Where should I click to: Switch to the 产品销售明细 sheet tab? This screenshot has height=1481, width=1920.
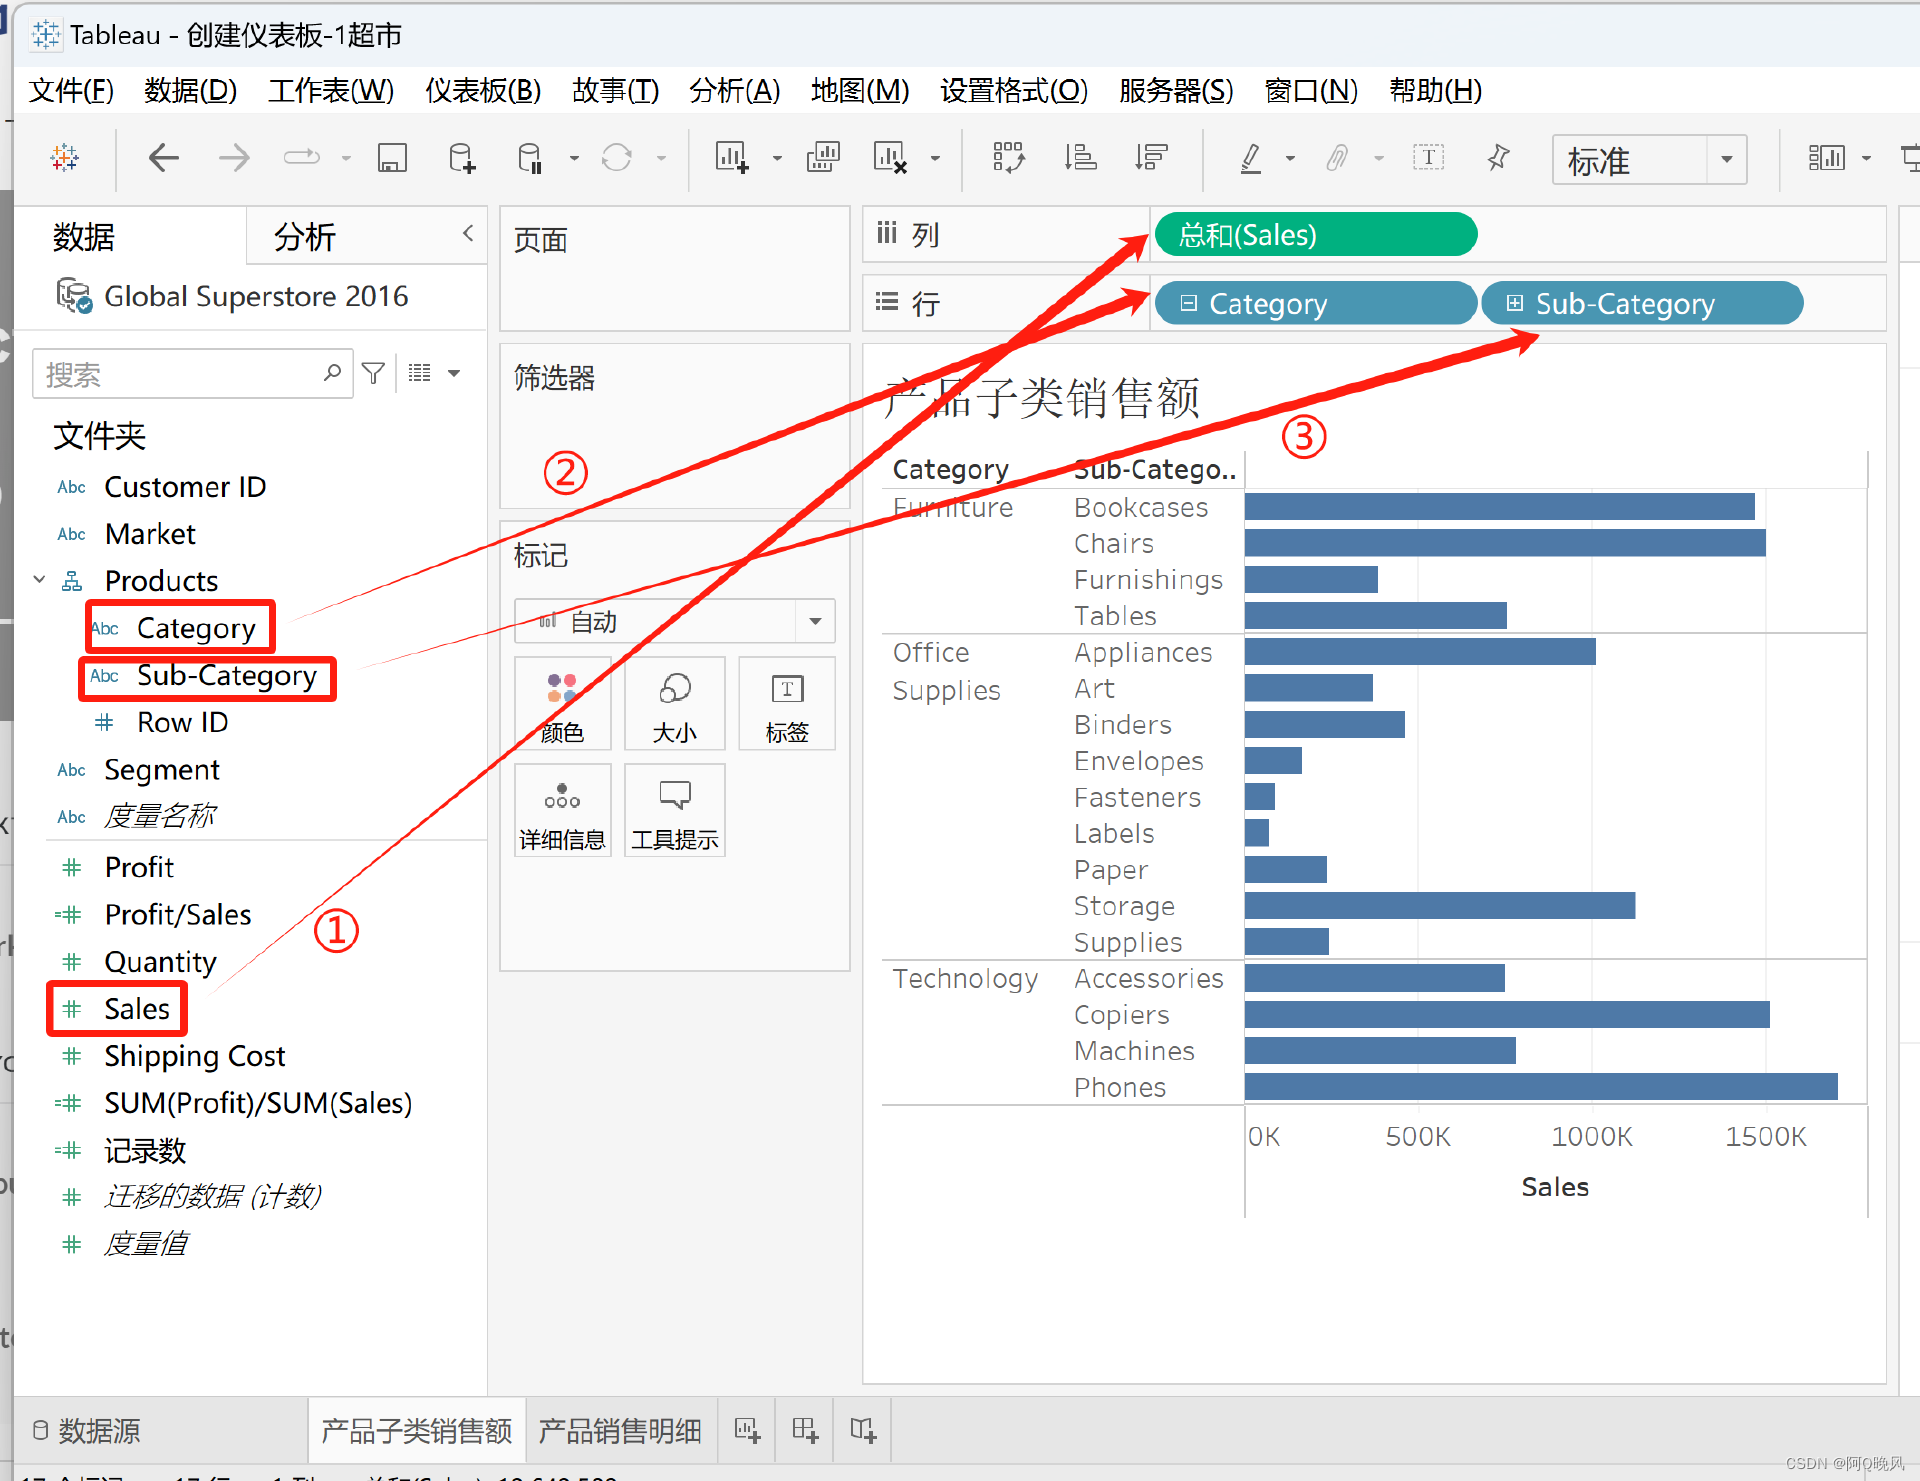620,1431
